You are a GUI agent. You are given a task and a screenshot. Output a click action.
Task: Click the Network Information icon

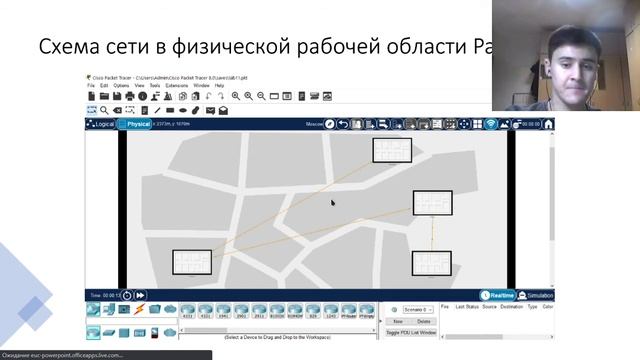(x=142, y=96)
